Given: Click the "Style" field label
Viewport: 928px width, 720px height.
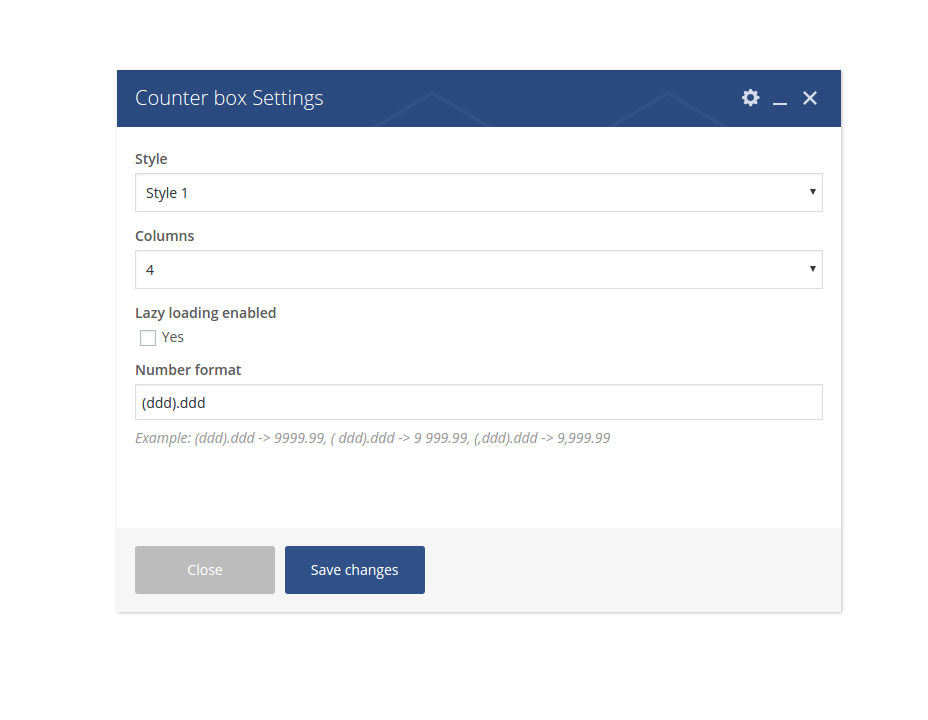Looking at the screenshot, I should pyautogui.click(x=151, y=159).
